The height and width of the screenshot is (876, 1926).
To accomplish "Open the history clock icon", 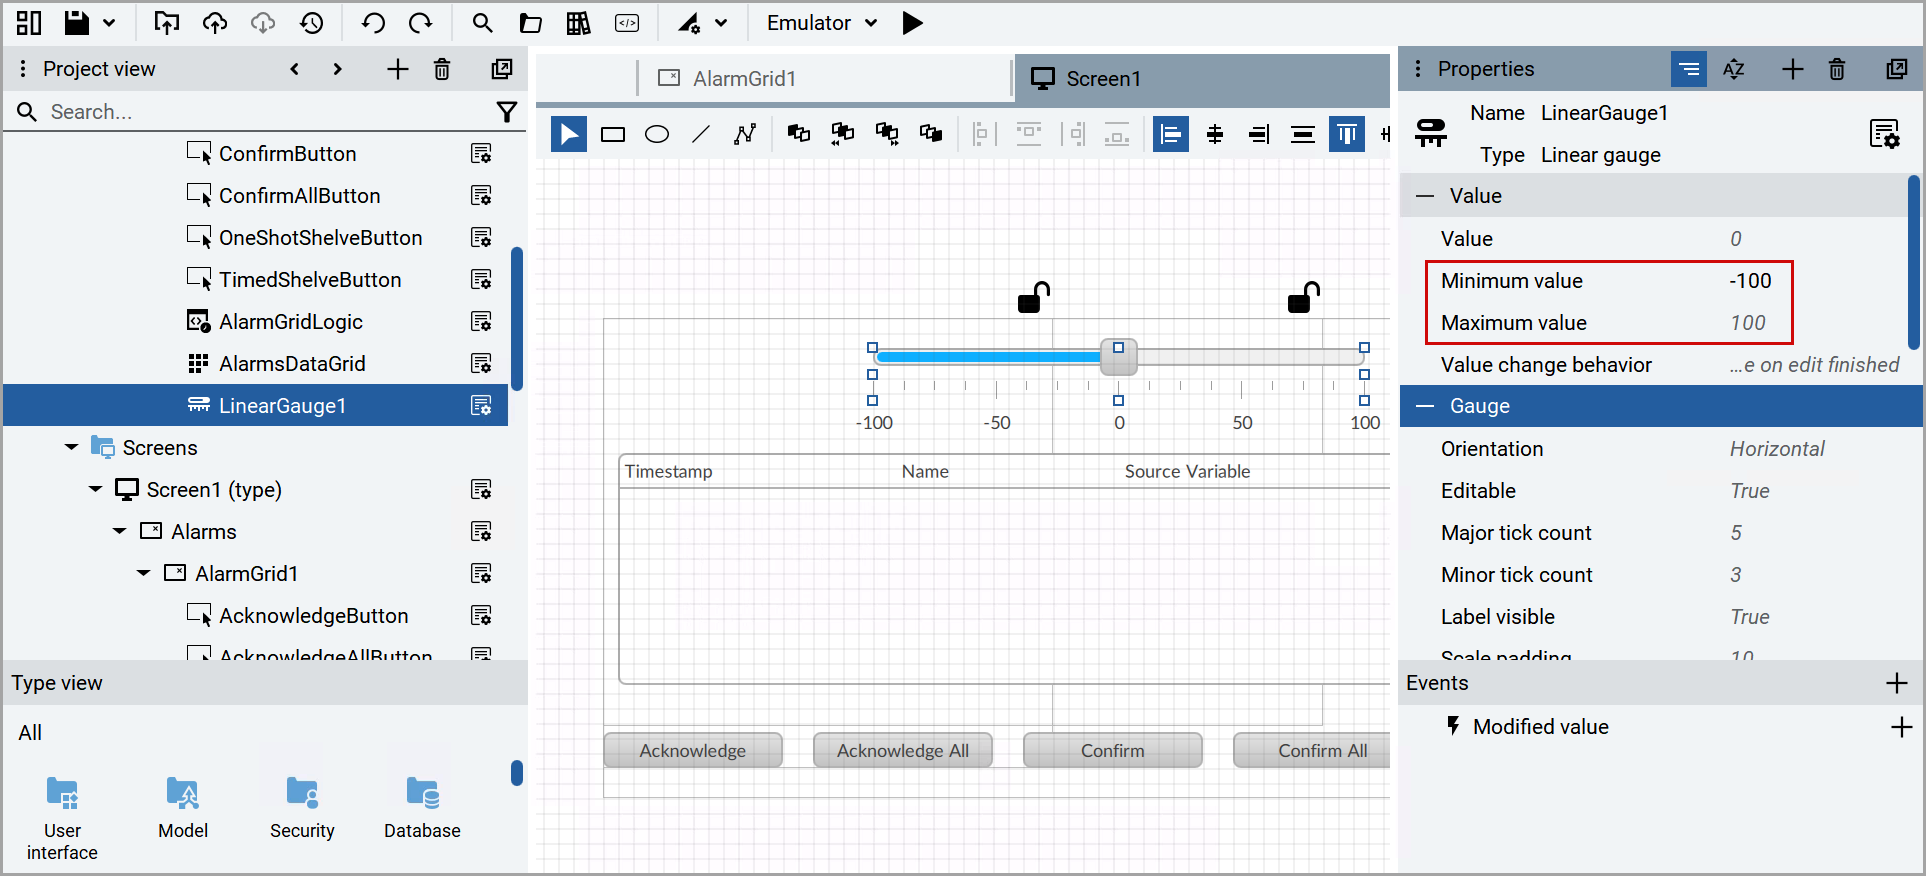I will point(312,23).
